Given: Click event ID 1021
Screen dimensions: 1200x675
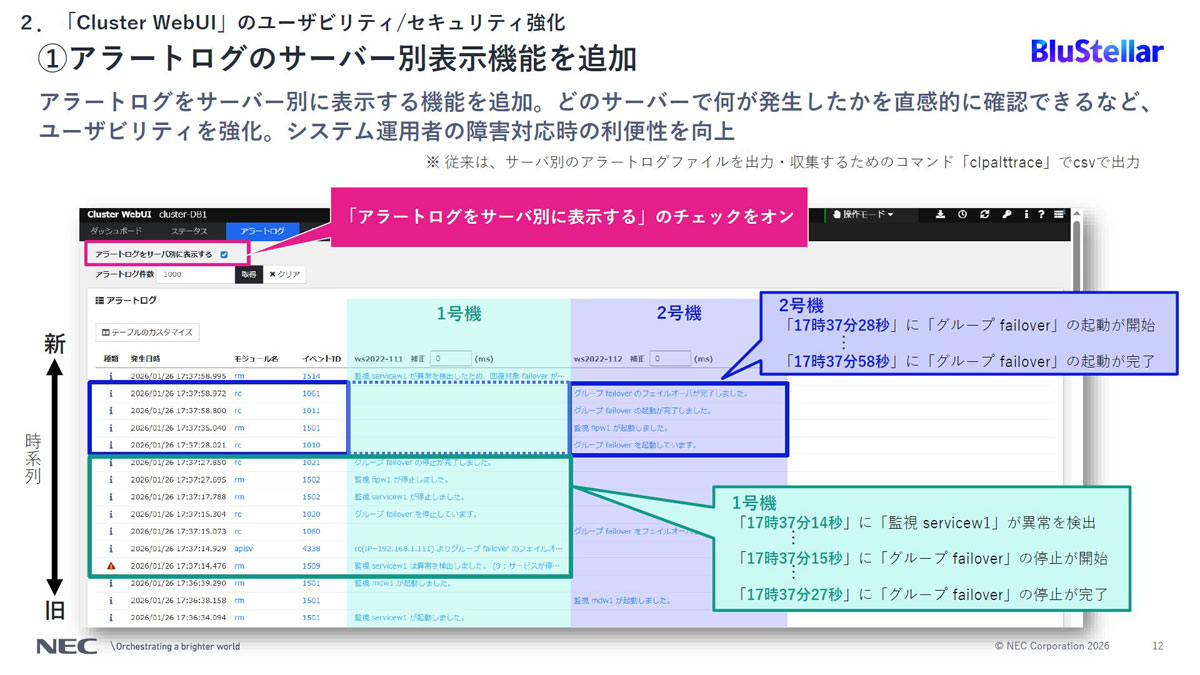Looking at the screenshot, I should tap(311, 462).
